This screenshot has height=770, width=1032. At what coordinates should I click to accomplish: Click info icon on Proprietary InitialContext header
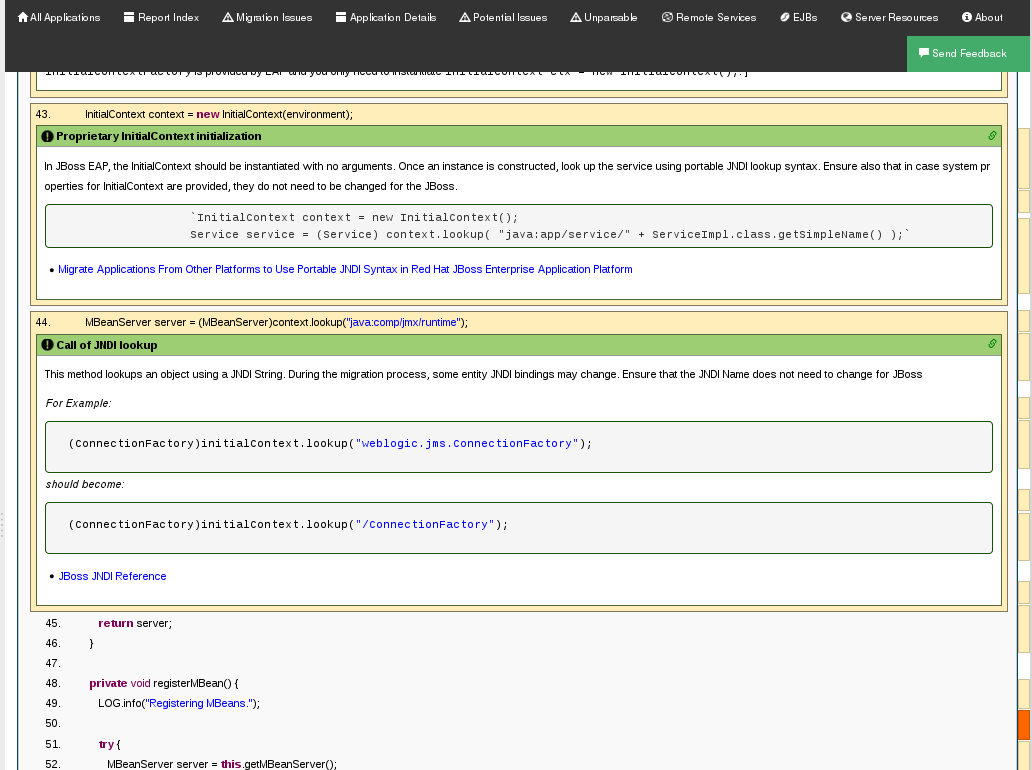pyautogui.click(x=48, y=135)
